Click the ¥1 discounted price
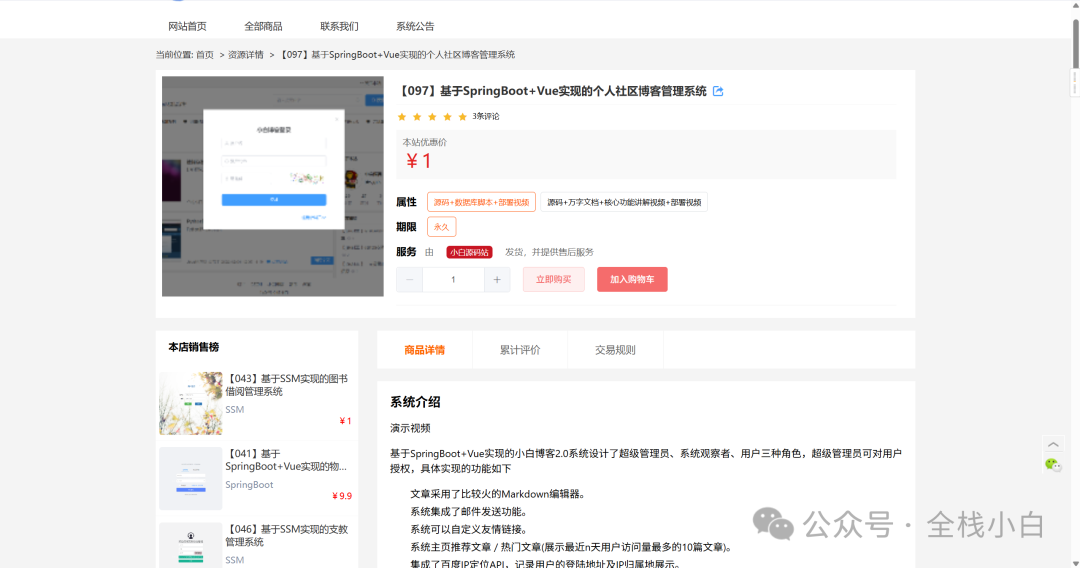The height and width of the screenshot is (568, 1080). point(419,161)
